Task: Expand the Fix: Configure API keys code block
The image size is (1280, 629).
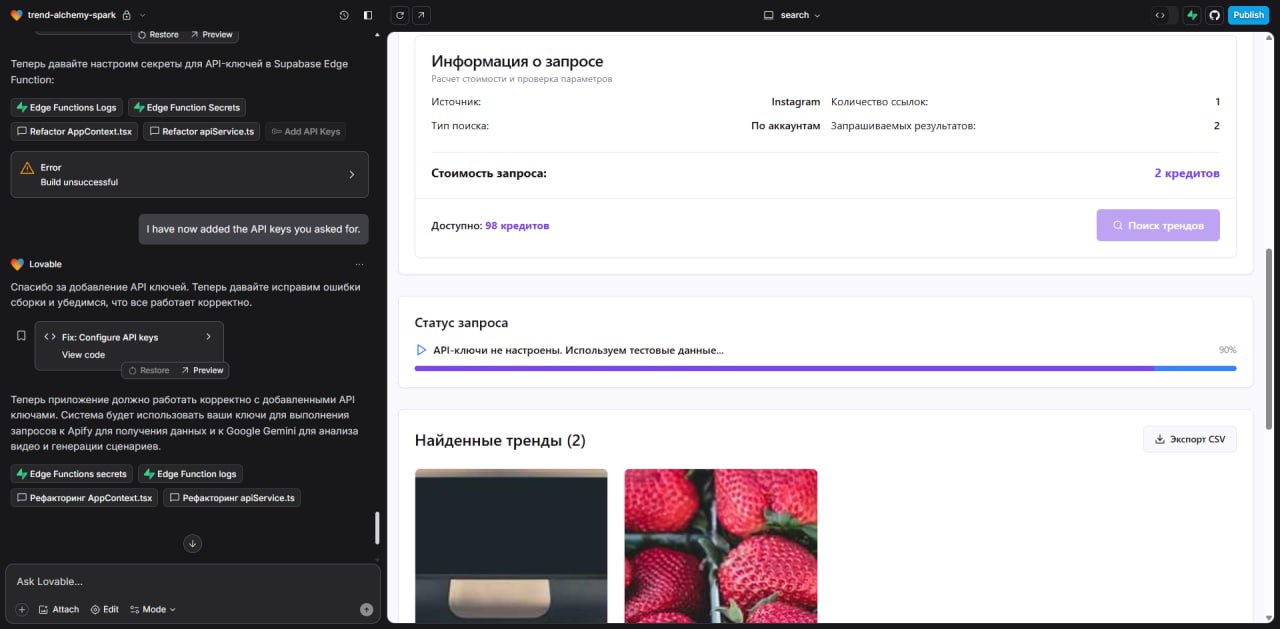Action: pyautogui.click(x=209, y=338)
